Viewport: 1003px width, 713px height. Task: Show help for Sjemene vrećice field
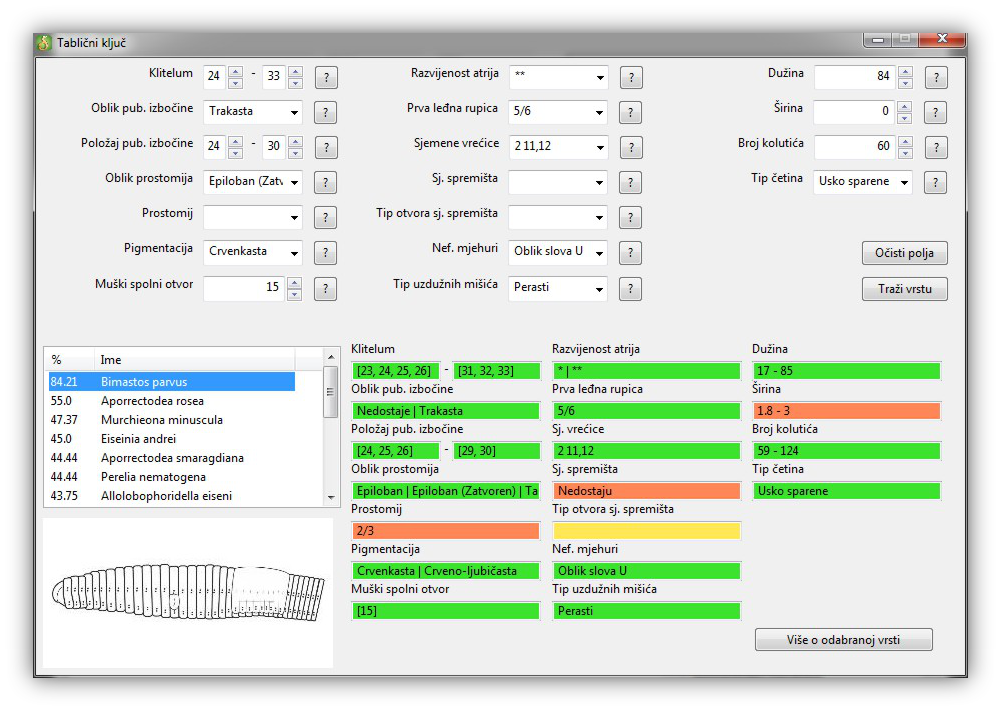[x=630, y=148]
